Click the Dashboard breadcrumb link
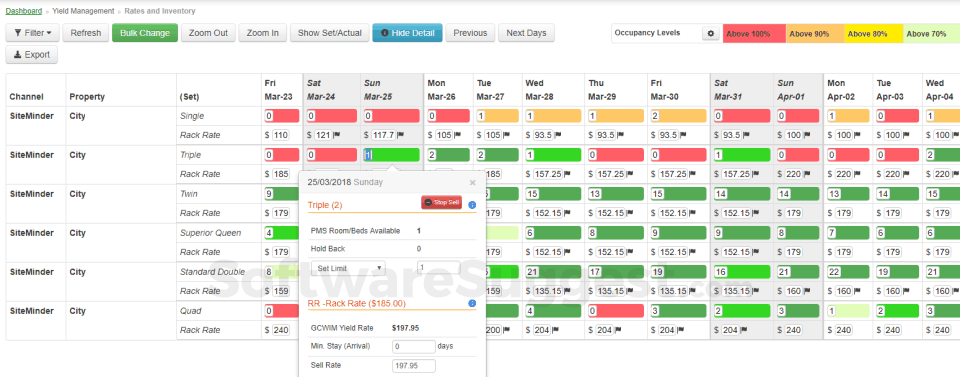This screenshot has width=960, height=377. (x=24, y=11)
